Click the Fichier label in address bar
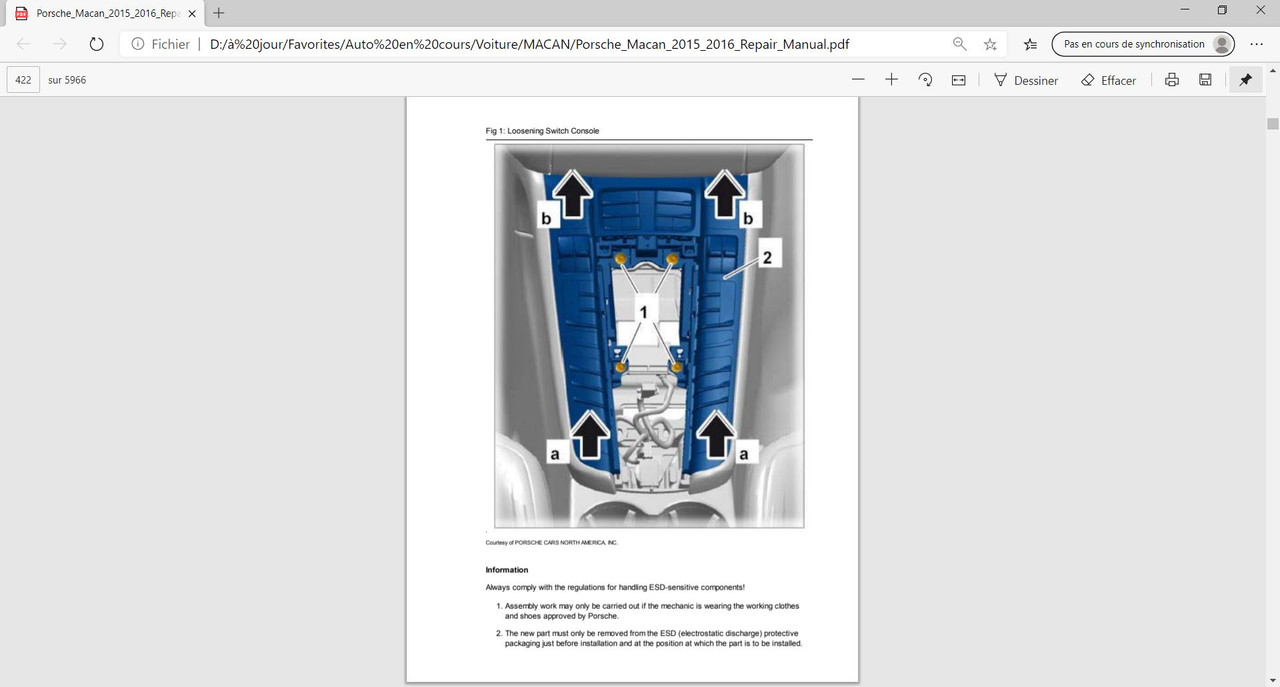 coord(170,44)
